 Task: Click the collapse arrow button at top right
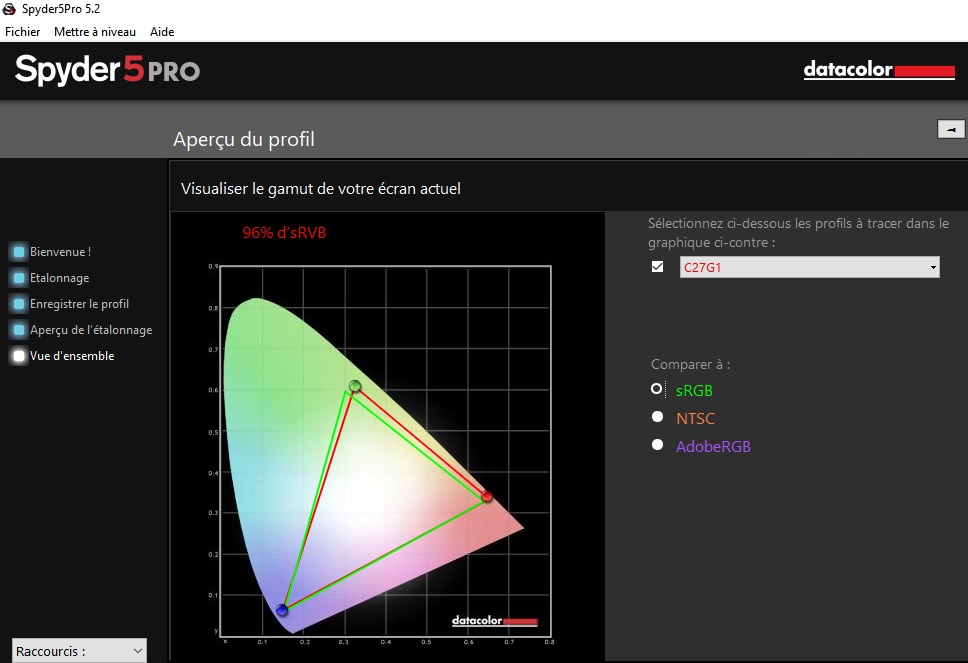pos(950,129)
